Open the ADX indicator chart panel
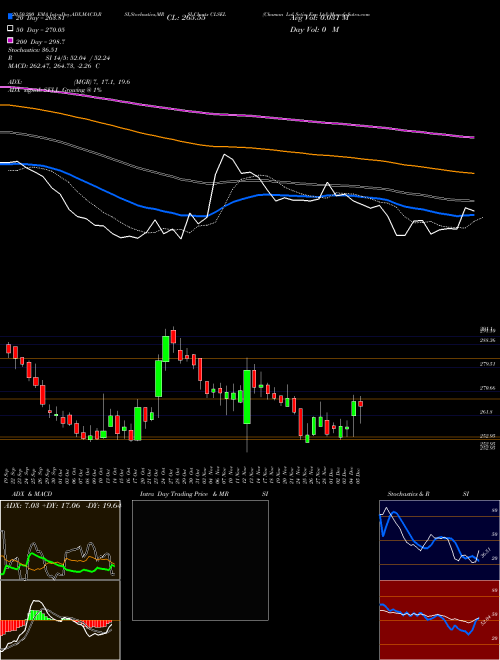 point(60,540)
